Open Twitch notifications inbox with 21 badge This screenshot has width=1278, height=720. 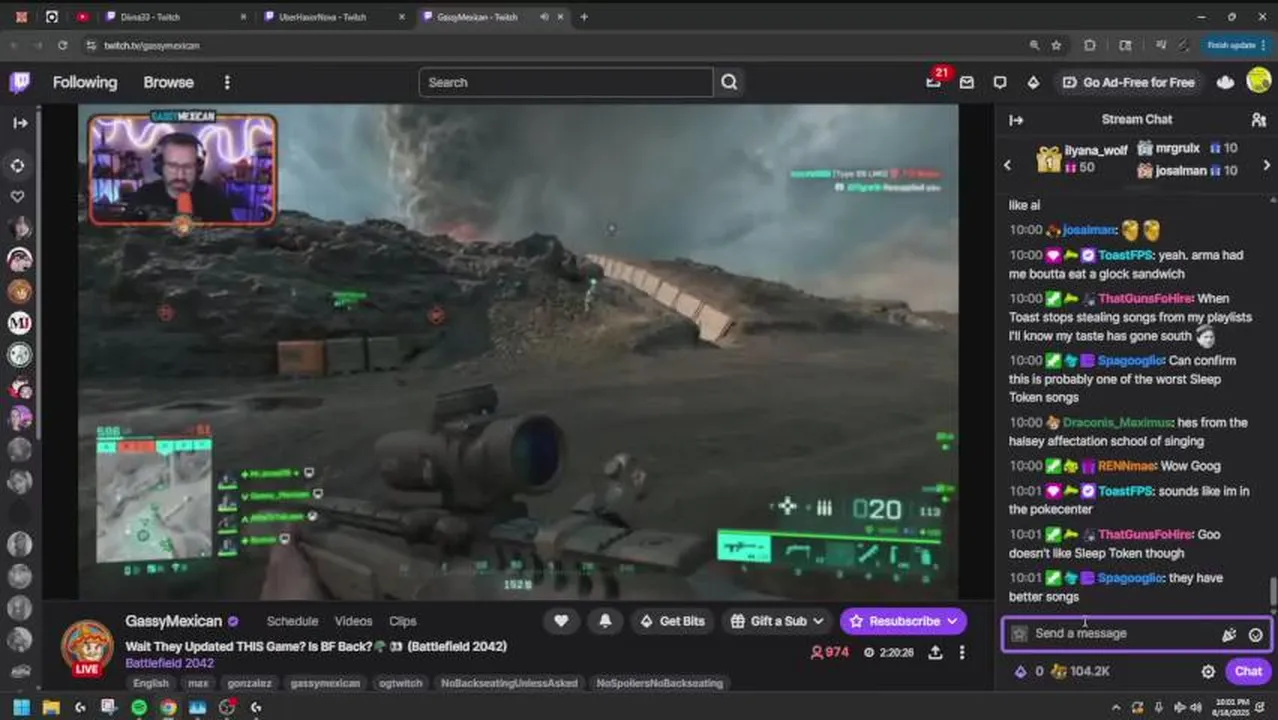(x=934, y=82)
